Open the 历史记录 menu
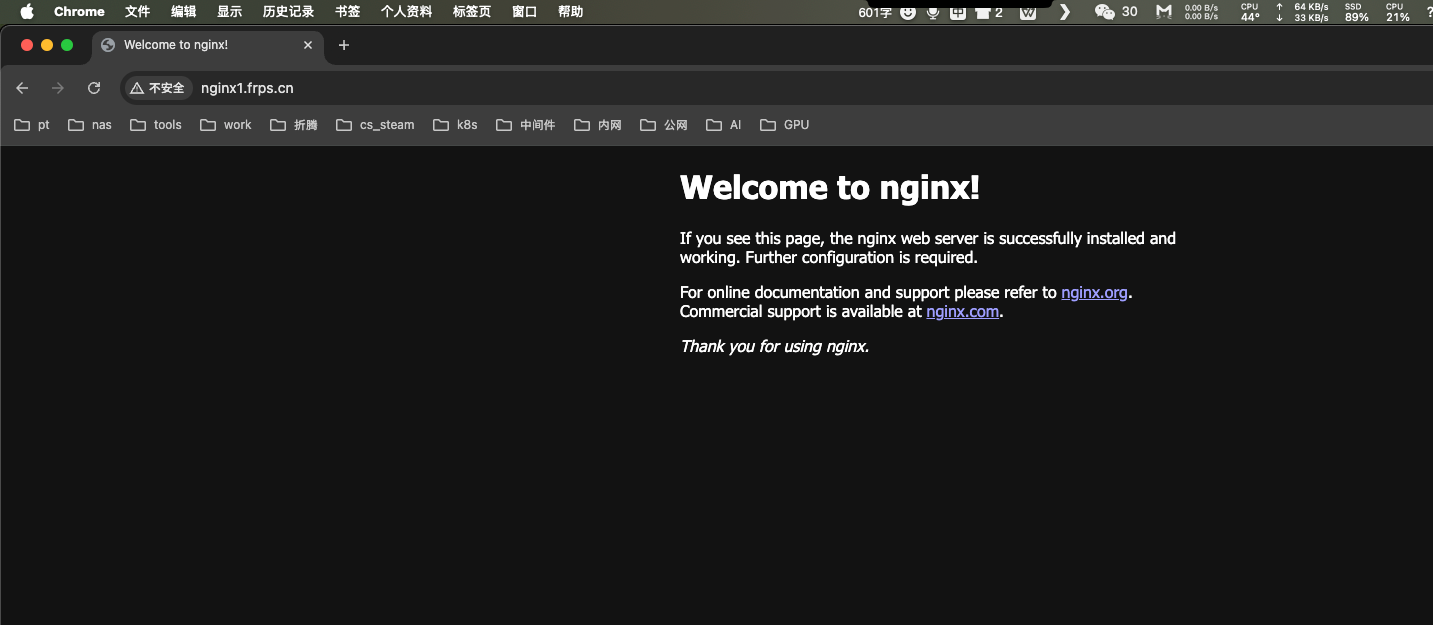The width and height of the screenshot is (1433, 625). tap(288, 12)
